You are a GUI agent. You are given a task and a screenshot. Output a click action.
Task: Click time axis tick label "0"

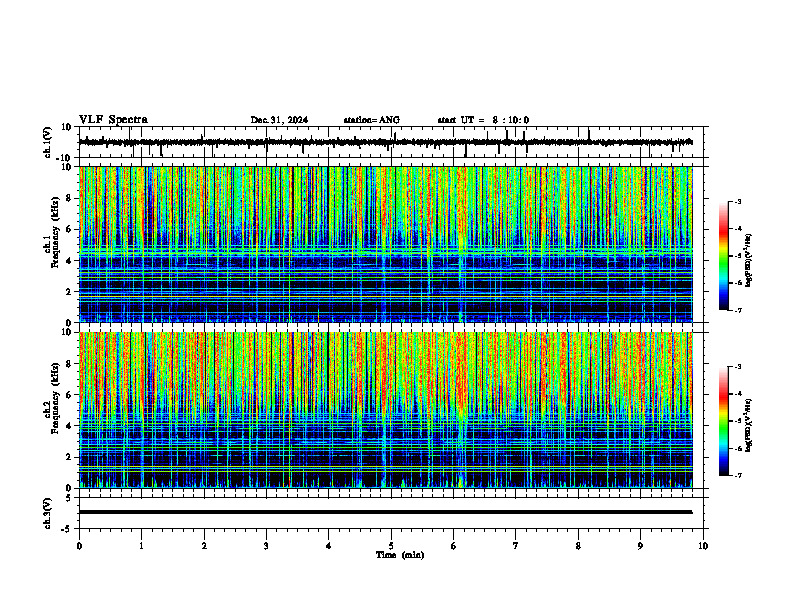point(79,546)
